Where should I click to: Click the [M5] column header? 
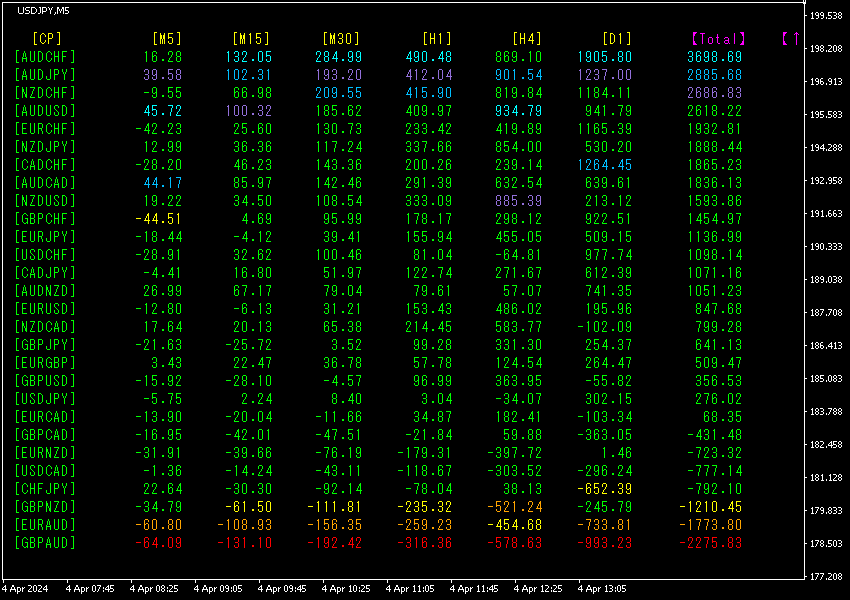[167, 38]
